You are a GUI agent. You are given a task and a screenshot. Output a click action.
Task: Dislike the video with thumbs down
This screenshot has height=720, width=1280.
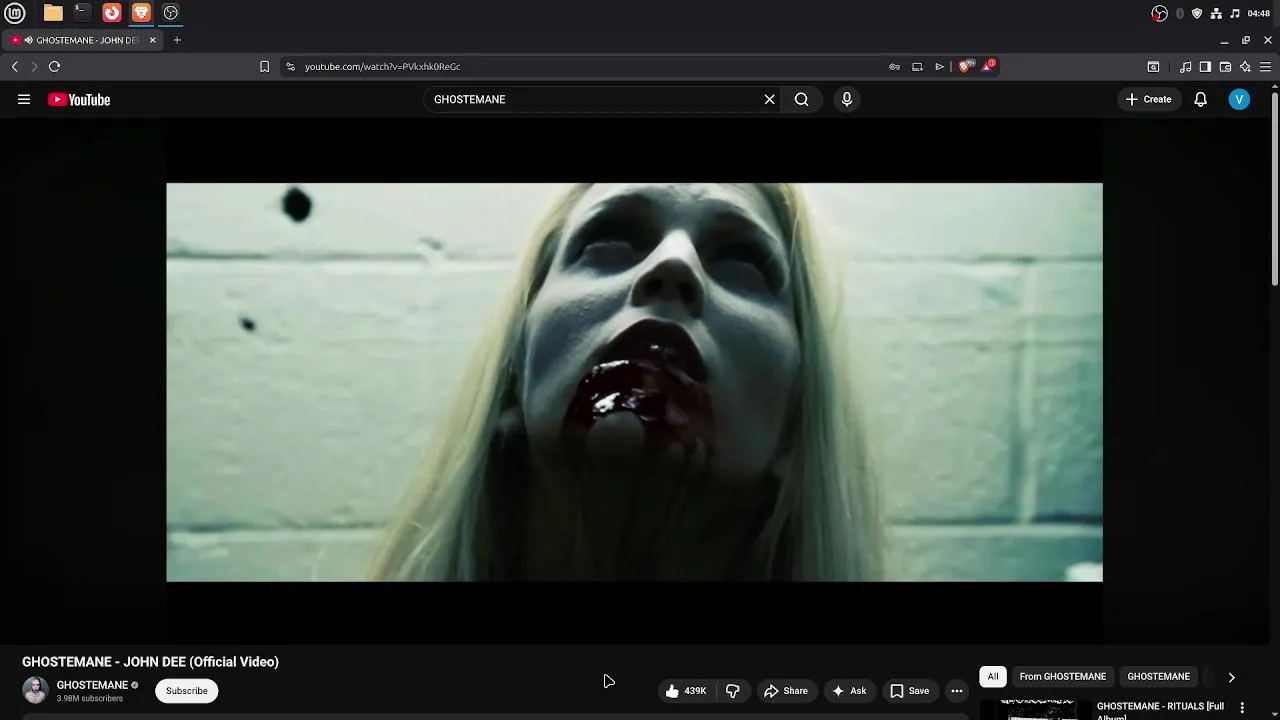[x=733, y=691]
